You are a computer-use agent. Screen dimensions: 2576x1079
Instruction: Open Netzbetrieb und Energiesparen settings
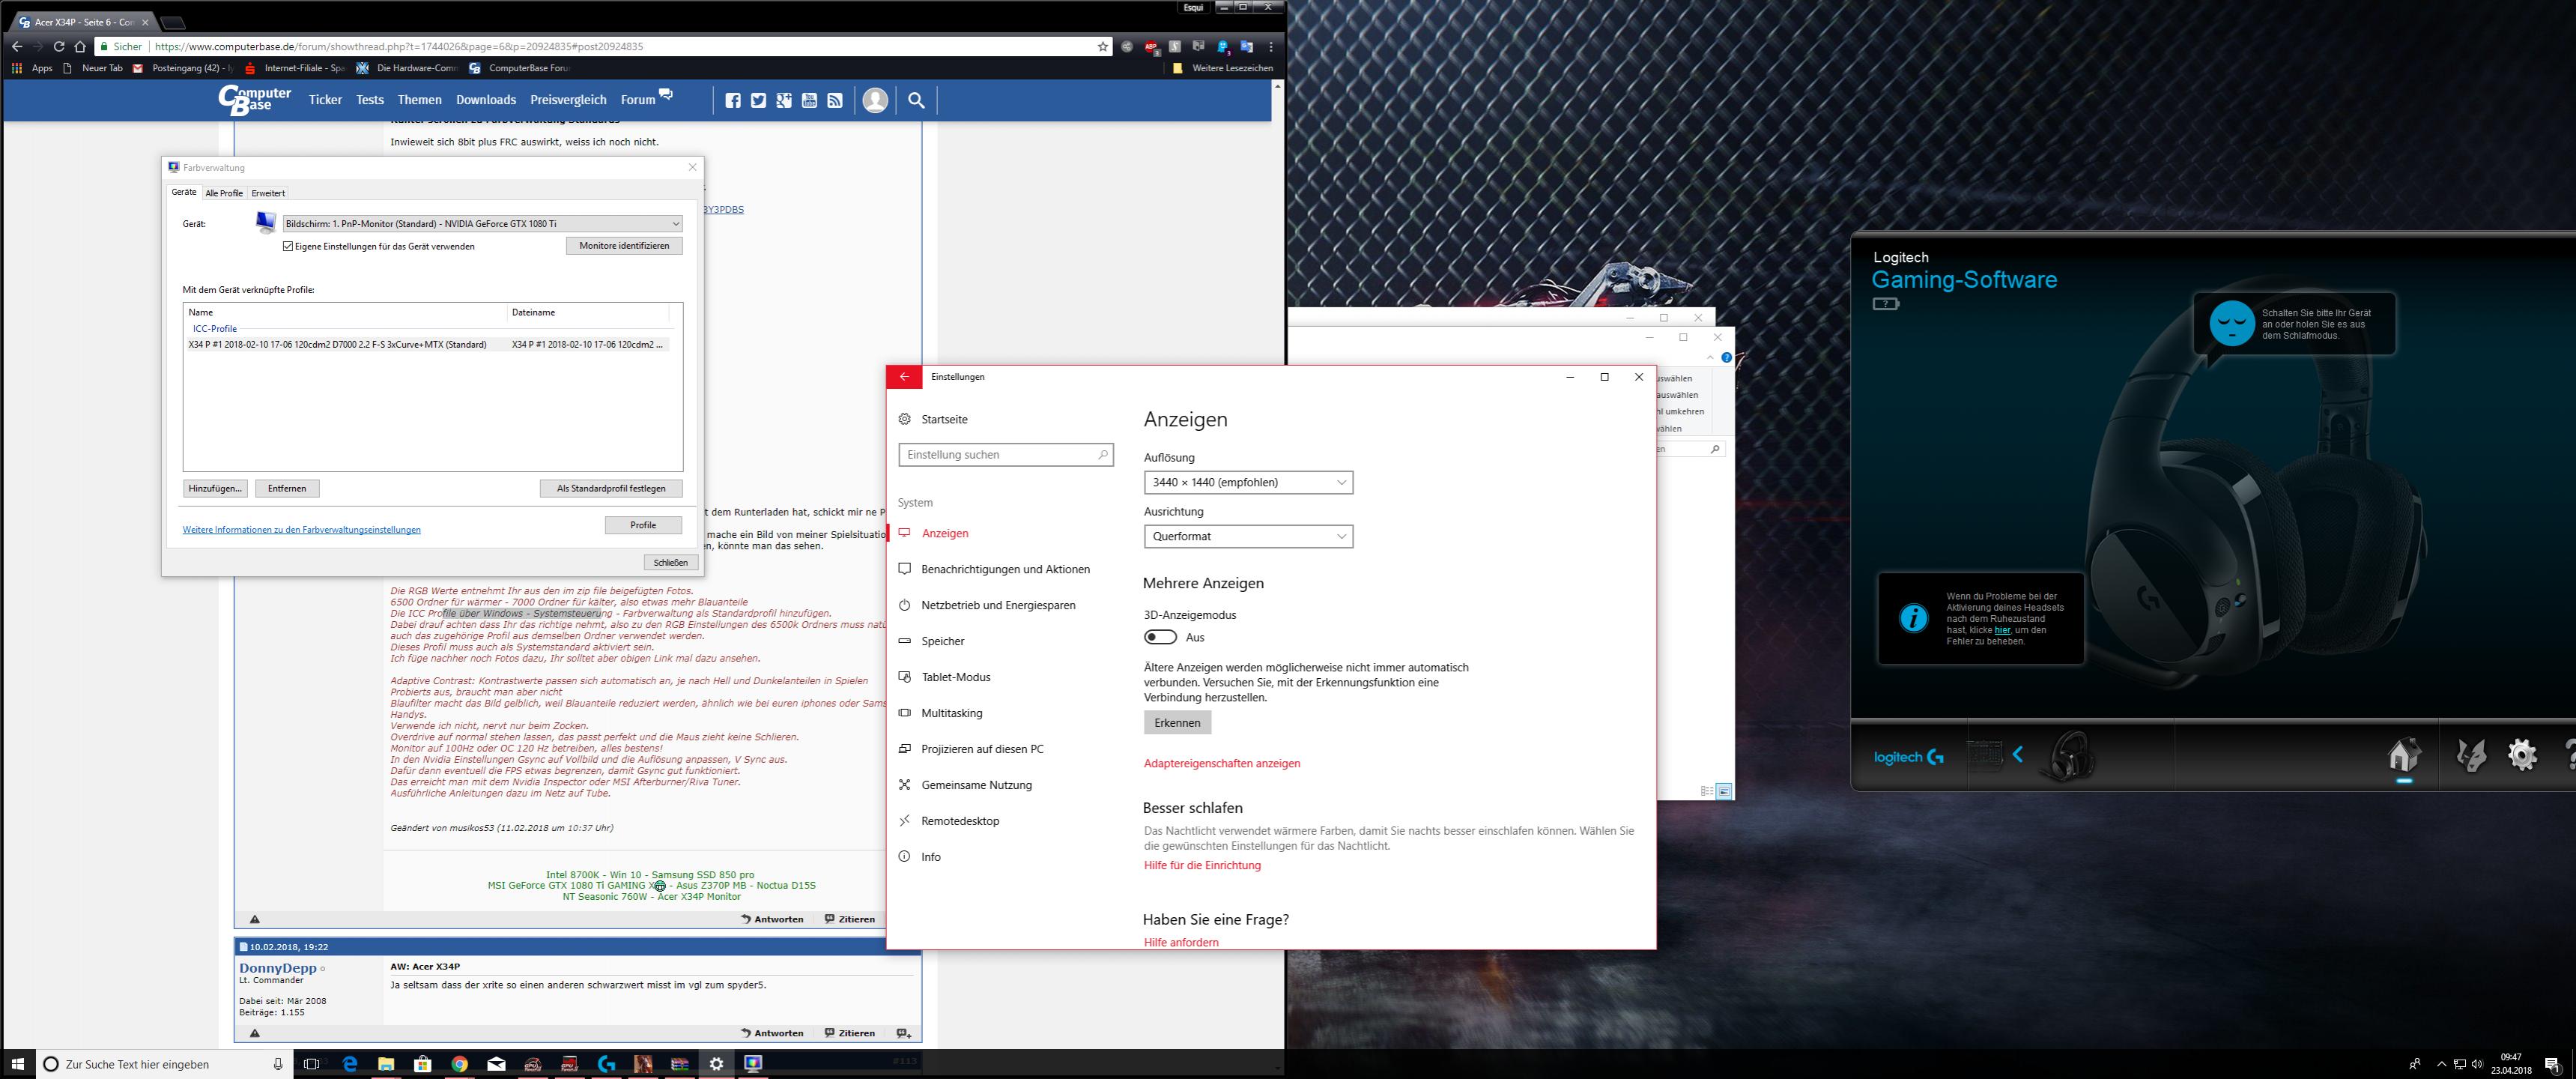click(998, 605)
